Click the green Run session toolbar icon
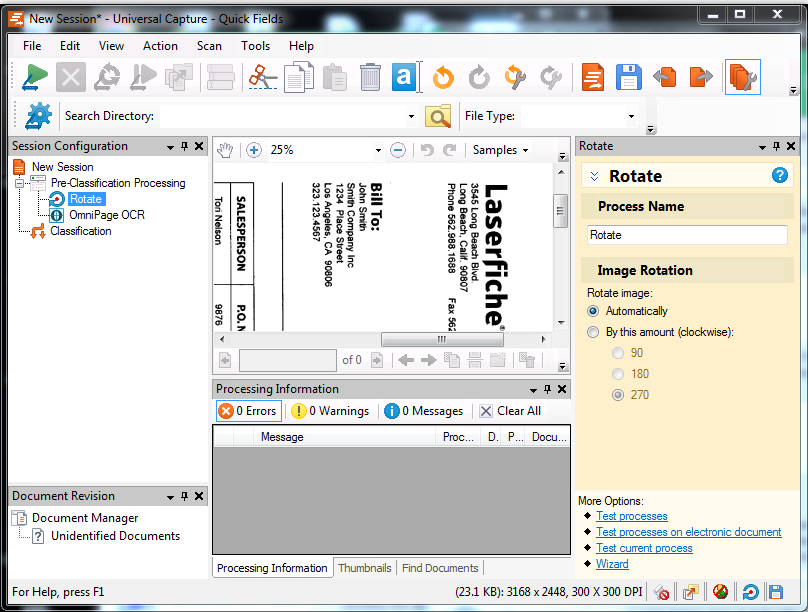The image size is (808, 612). (35, 77)
